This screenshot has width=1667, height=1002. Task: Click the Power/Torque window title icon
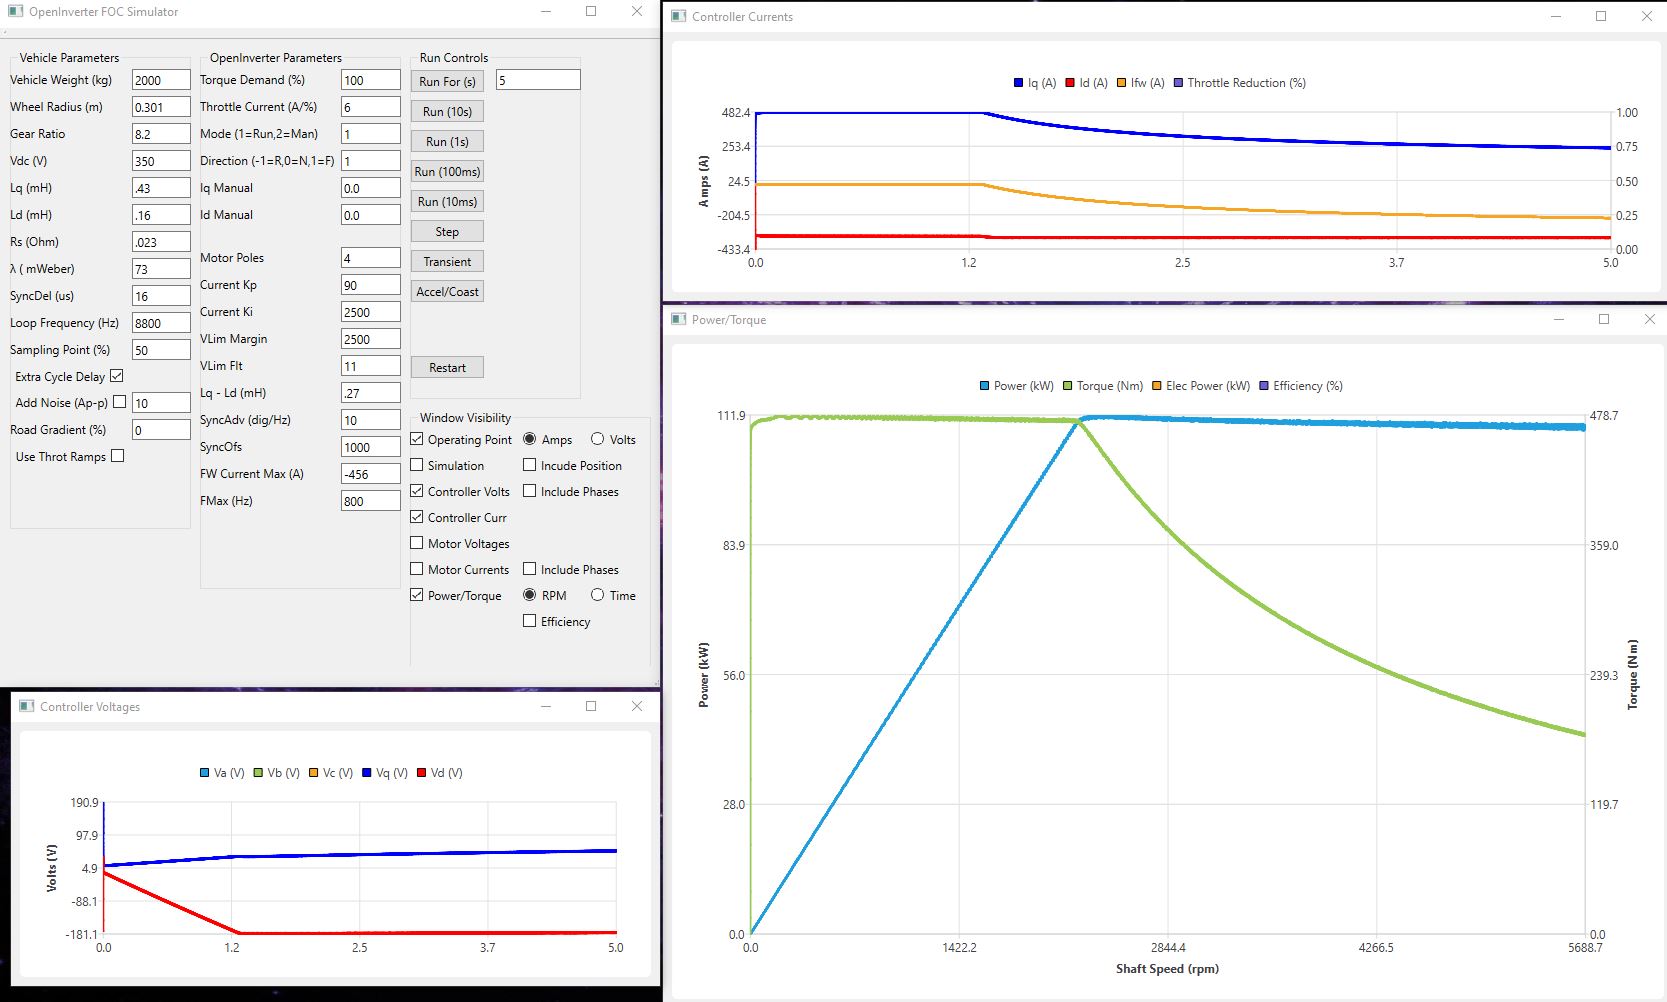tap(679, 319)
